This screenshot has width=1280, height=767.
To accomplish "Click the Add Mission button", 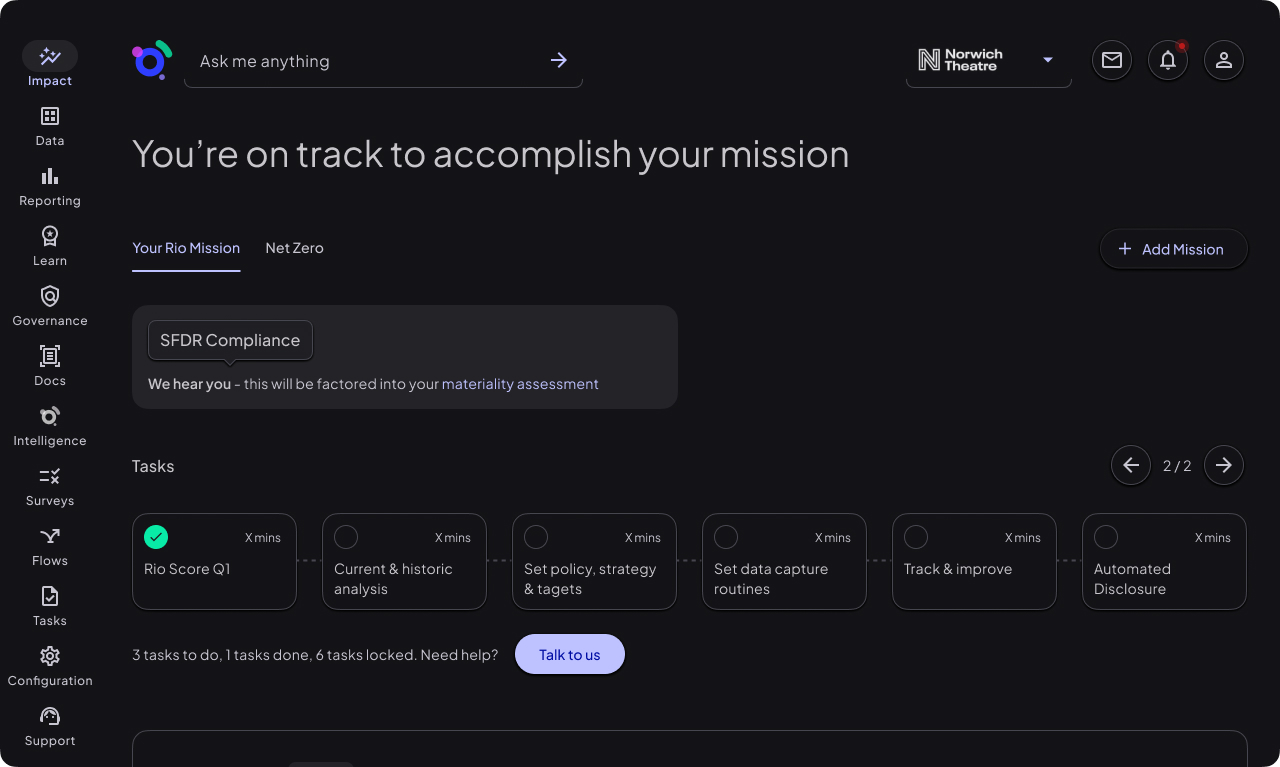I will tap(1173, 249).
